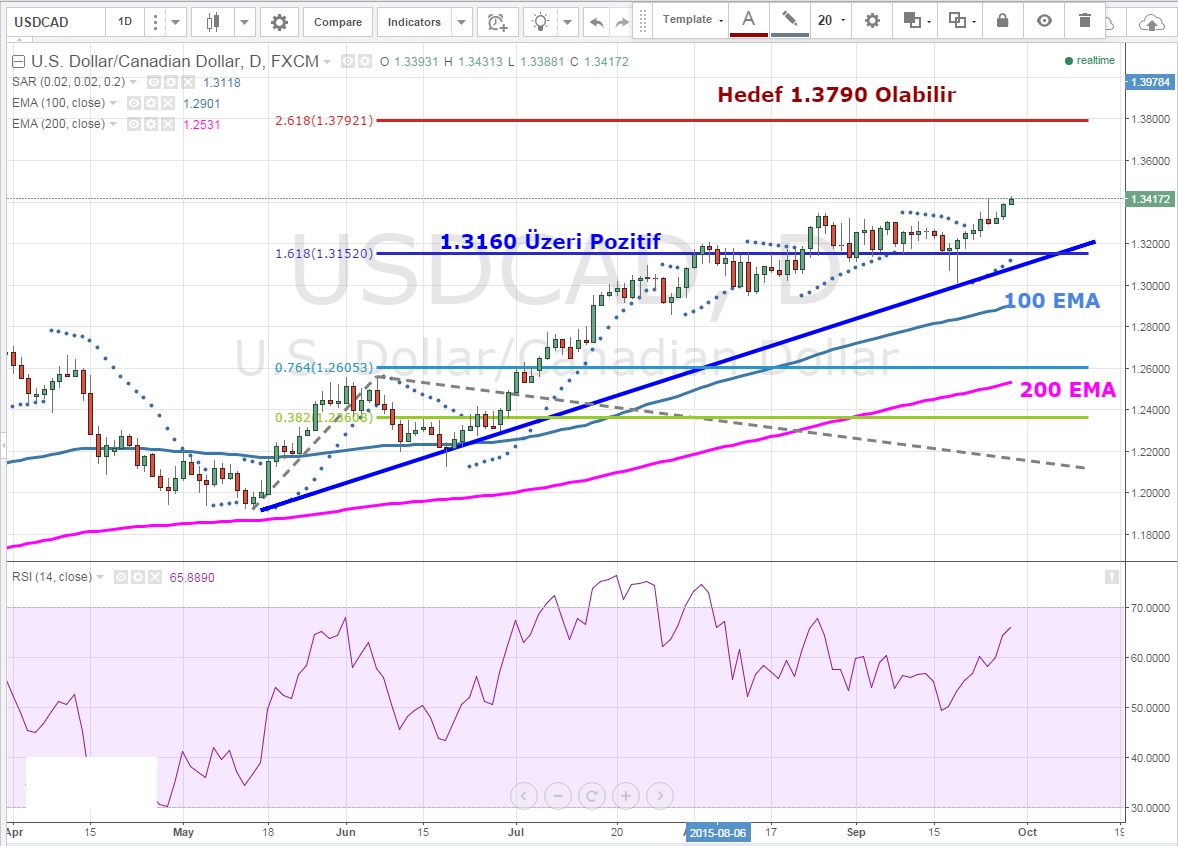Open the Template dropdown
This screenshot has height=846, width=1178.
692,20
